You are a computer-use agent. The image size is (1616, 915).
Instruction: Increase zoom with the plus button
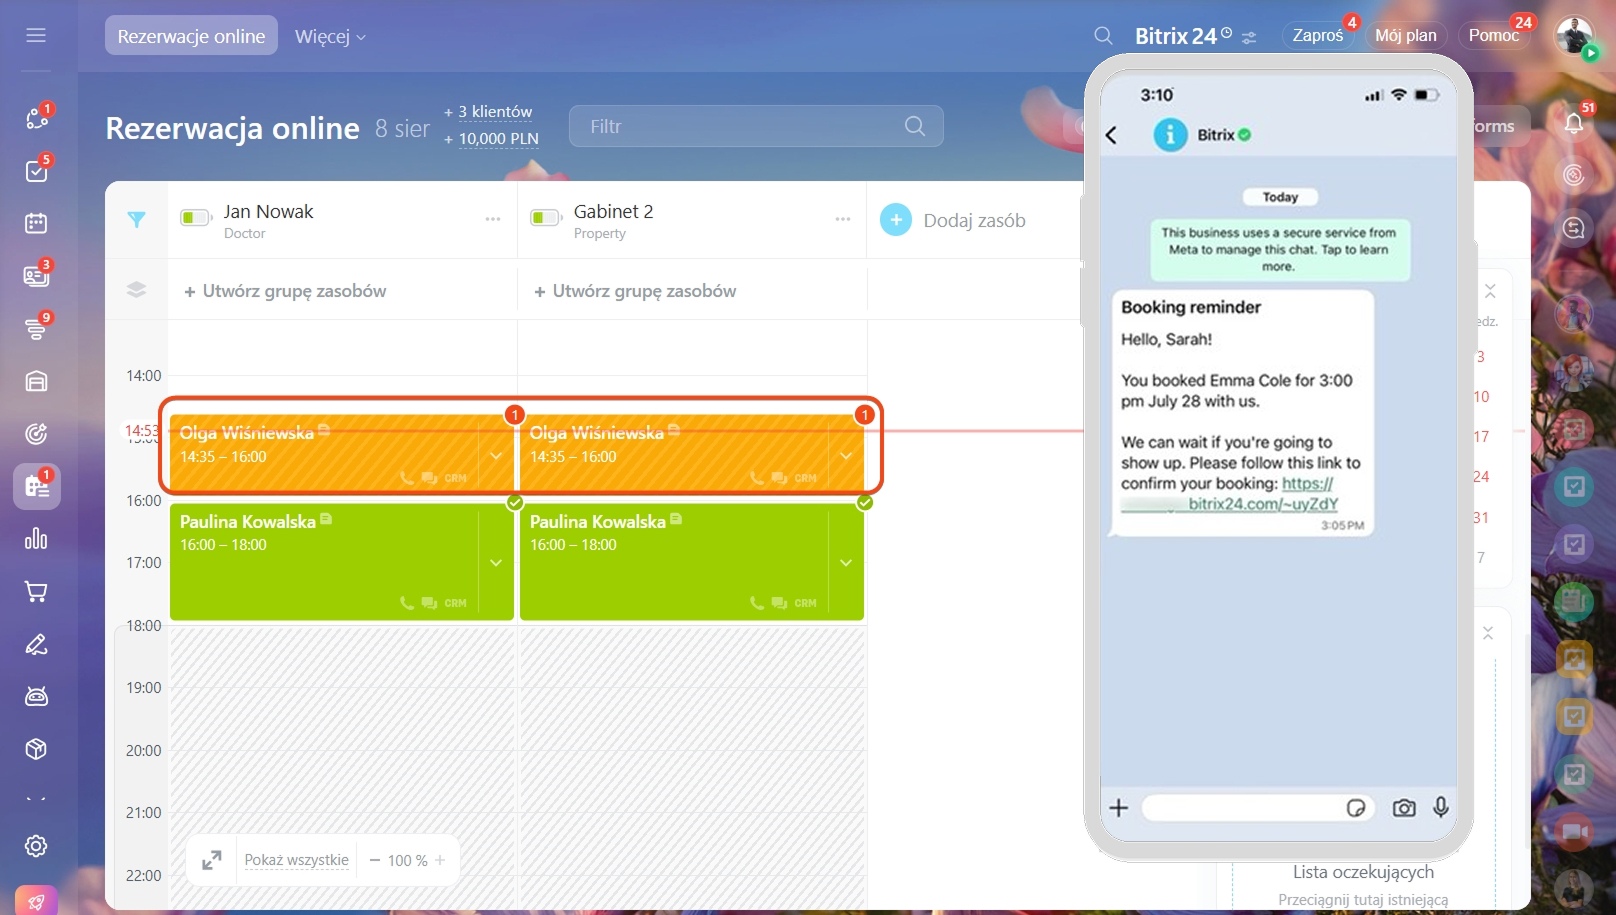(440, 860)
